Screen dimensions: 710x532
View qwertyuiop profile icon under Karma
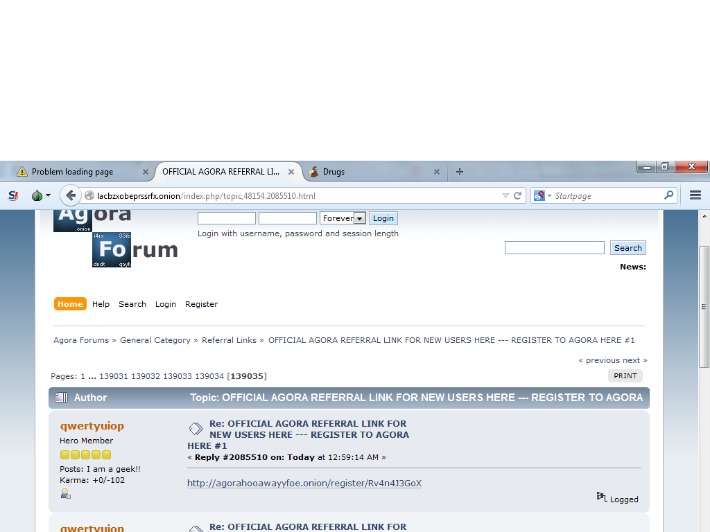point(66,494)
